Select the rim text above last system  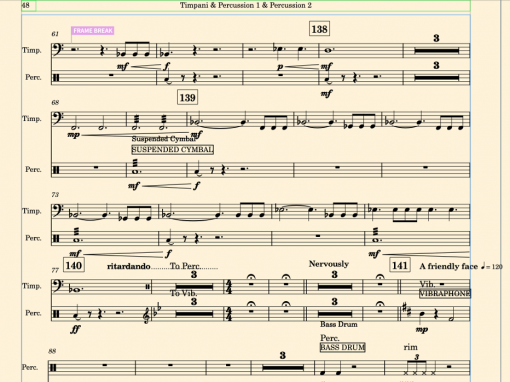click(x=410, y=347)
